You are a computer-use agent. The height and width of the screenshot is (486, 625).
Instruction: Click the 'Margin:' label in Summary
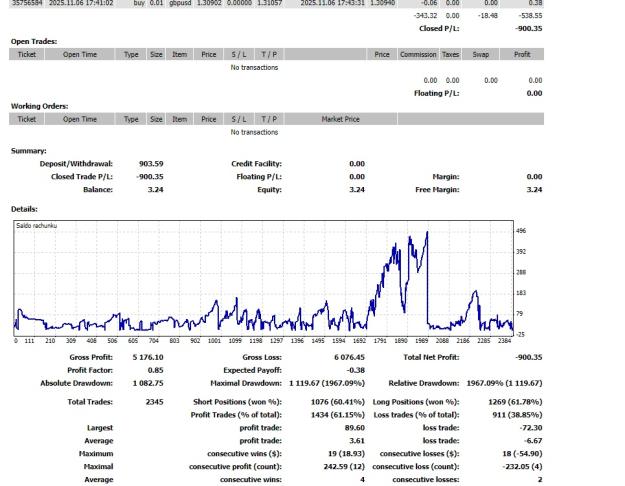[446, 176]
